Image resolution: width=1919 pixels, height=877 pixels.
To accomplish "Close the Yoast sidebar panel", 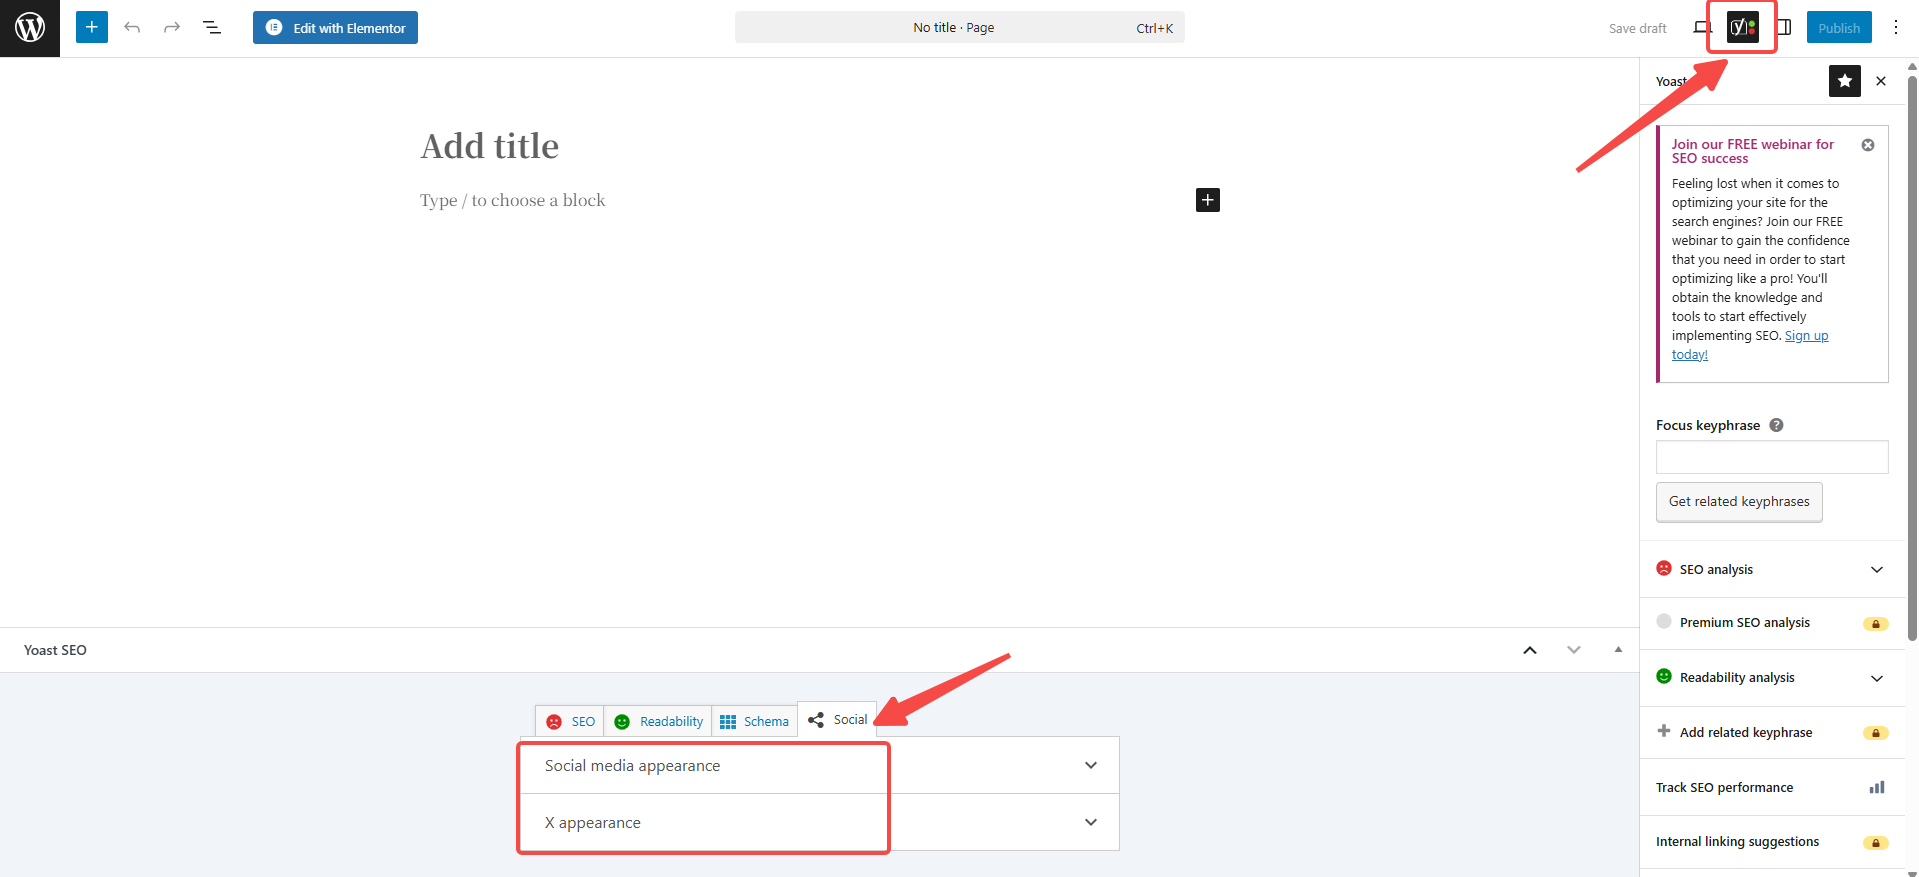I will coord(1881,81).
